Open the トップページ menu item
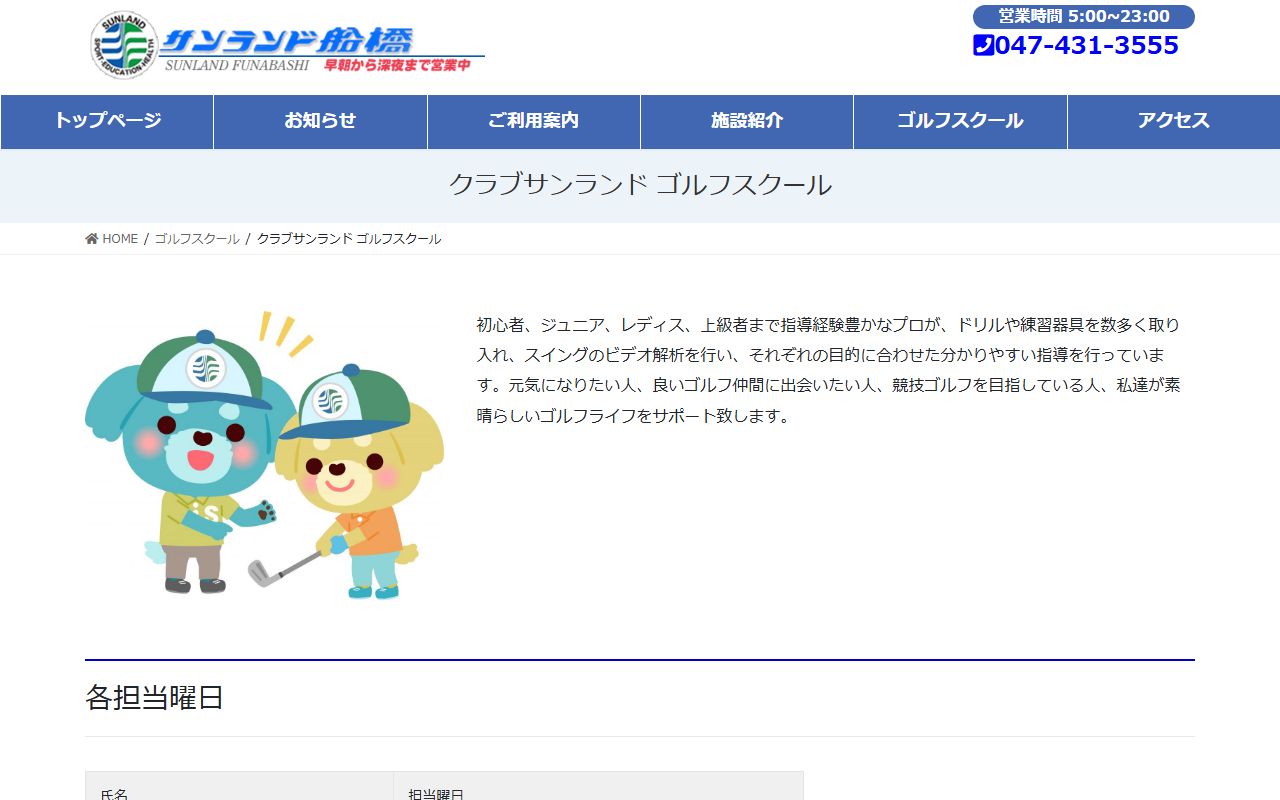 [107, 121]
